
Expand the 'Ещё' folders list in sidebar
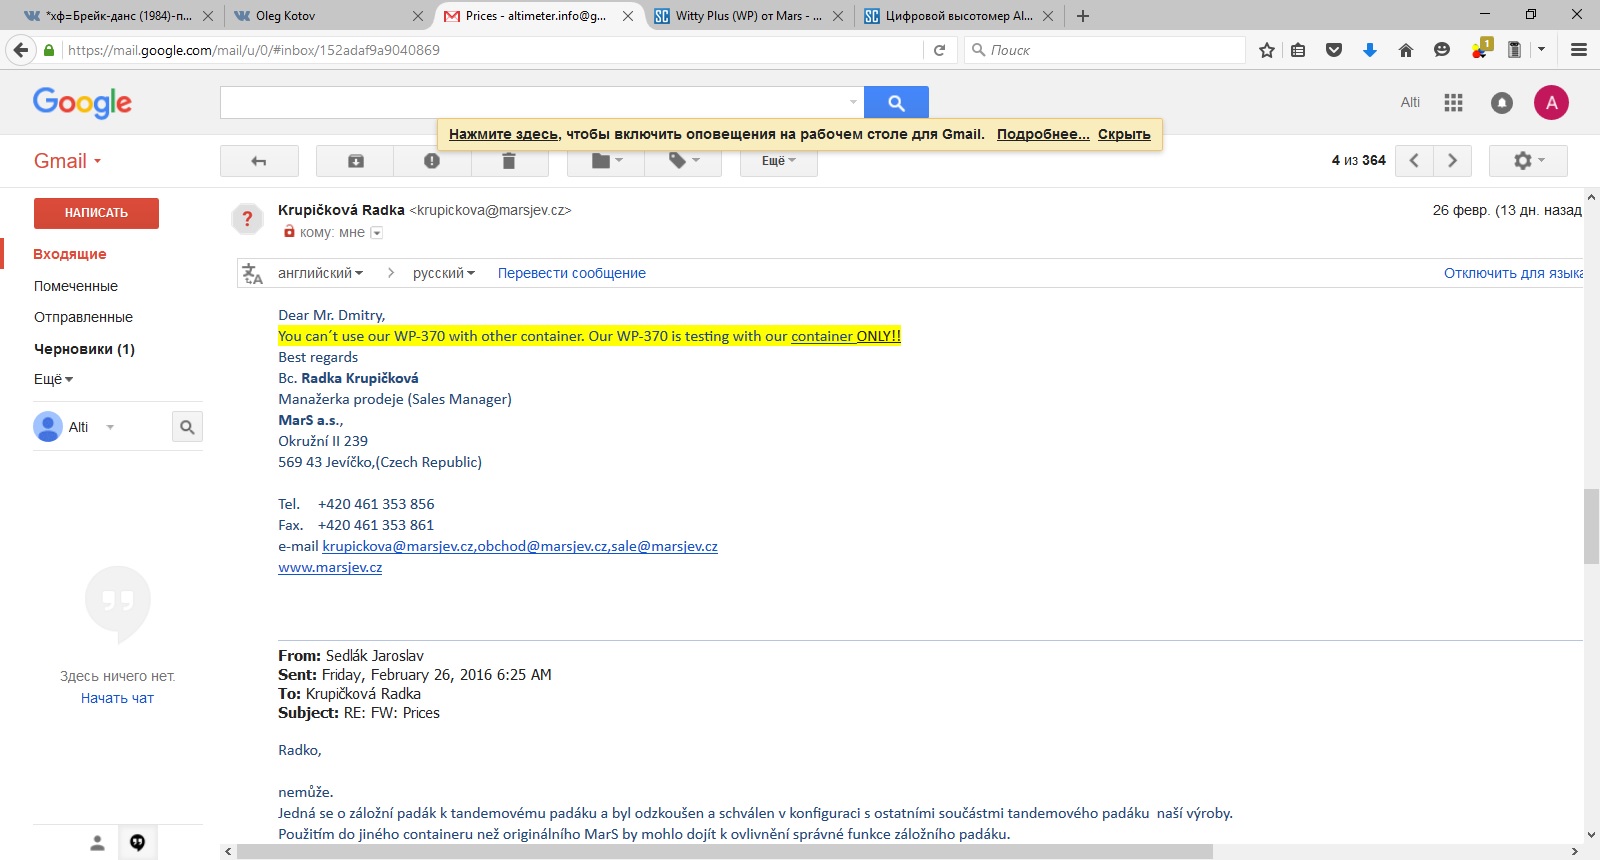pyautogui.click(x=54, y=379)
